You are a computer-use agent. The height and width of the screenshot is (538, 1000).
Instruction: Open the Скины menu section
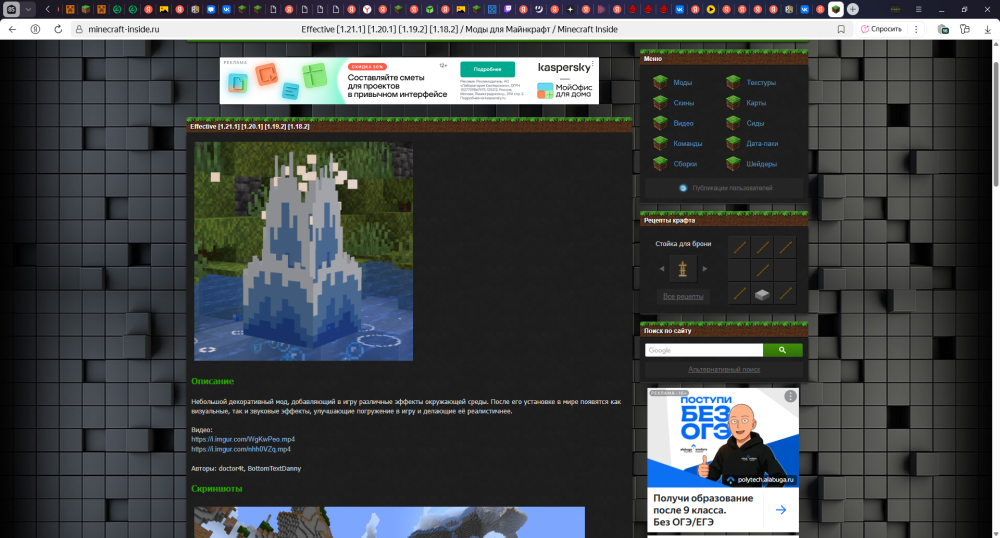tap(684, 103)
